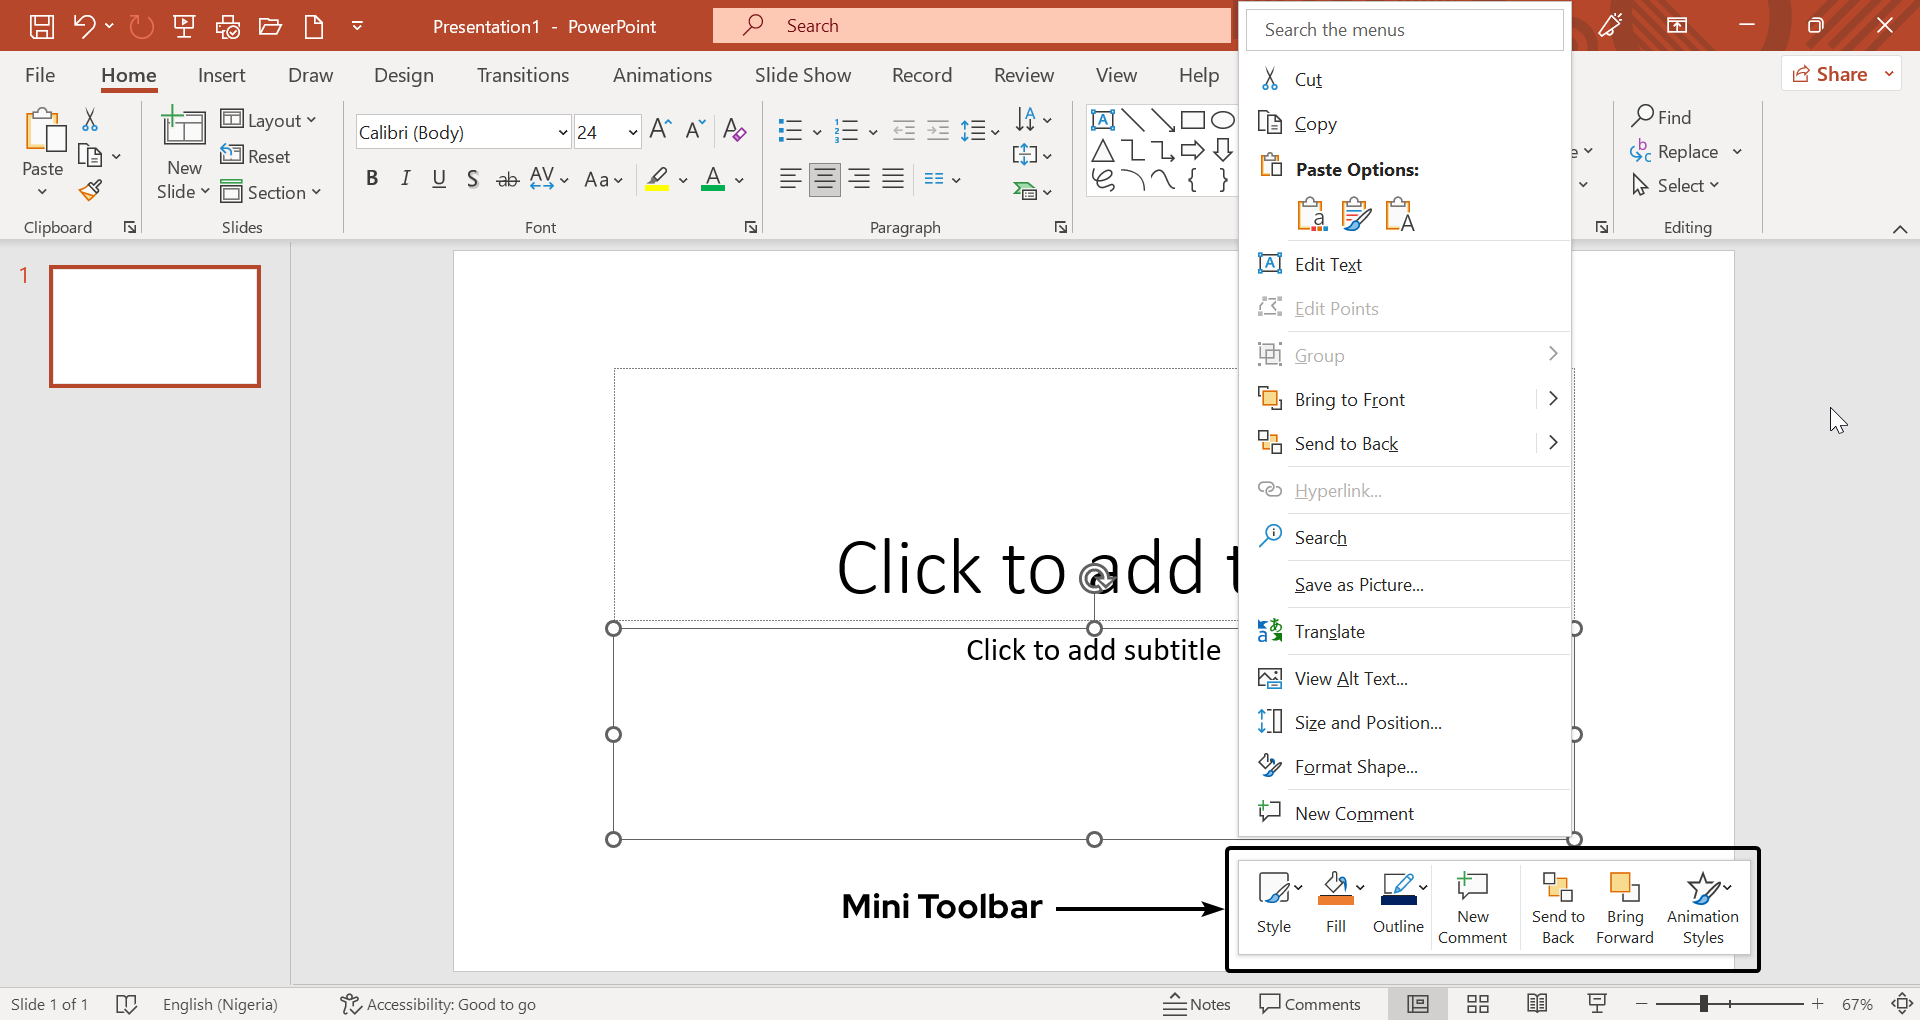Toggle italic formatting
1920x1020 pixels.
pyautogui.click(x=405, y=178)
